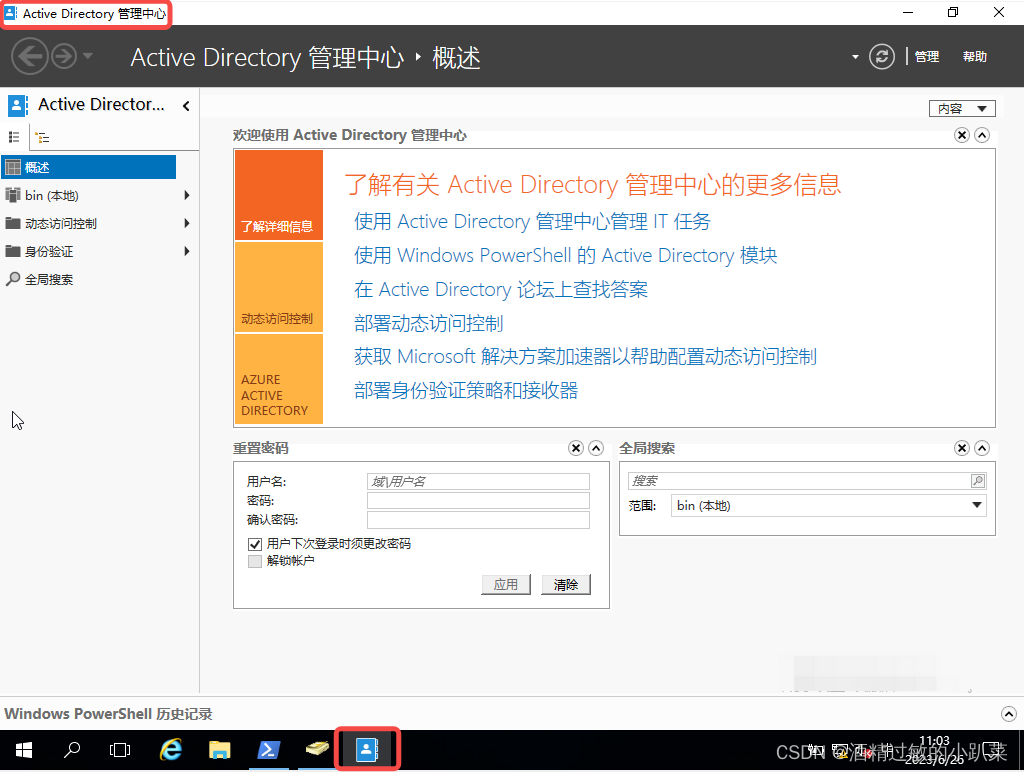Open the 管理 menu
1024x772 pixels.
[x=927, y=57]
